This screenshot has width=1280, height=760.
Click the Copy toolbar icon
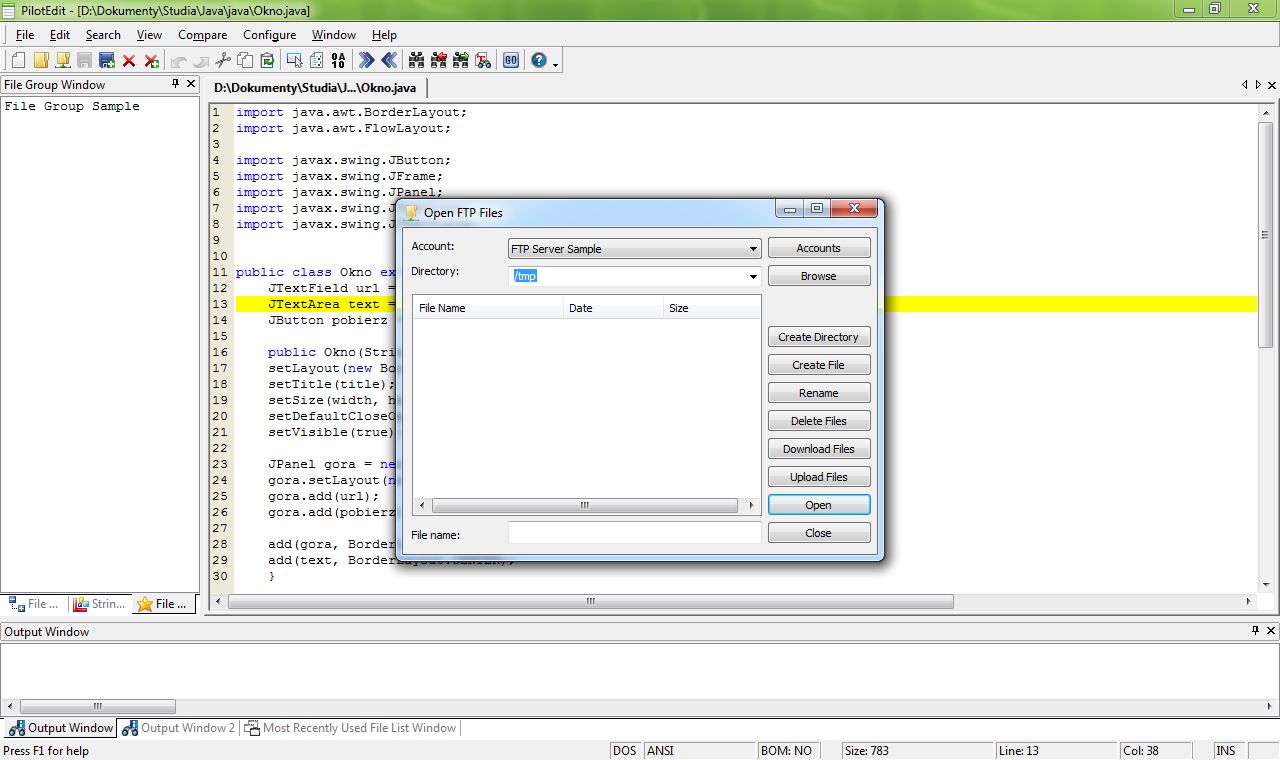(x=245, y=61)
